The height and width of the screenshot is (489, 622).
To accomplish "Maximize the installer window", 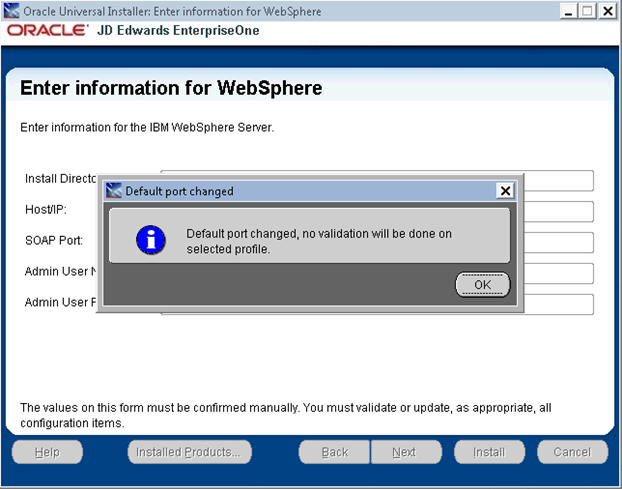I will [x=587, y=11].
